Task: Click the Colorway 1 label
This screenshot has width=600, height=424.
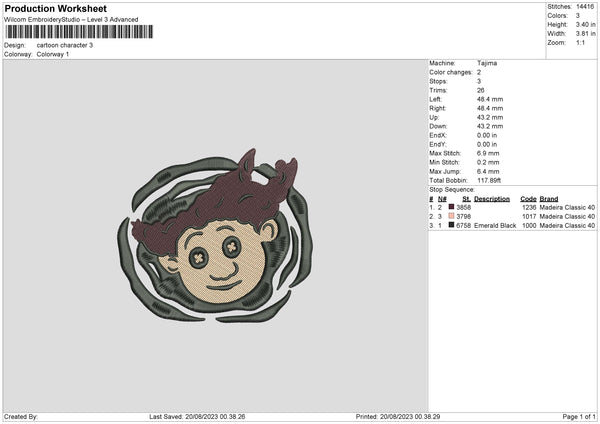Action: [x=53, y=54]
